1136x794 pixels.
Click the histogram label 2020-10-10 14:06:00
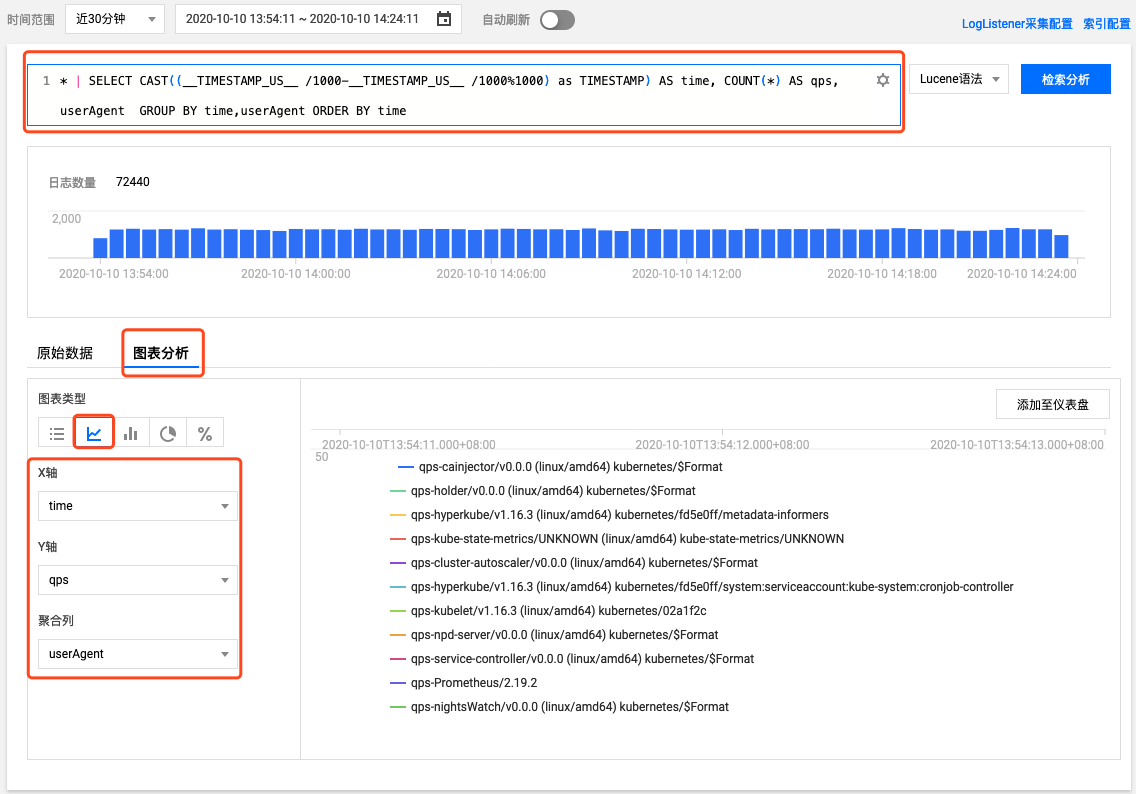[x=491, y=274]
